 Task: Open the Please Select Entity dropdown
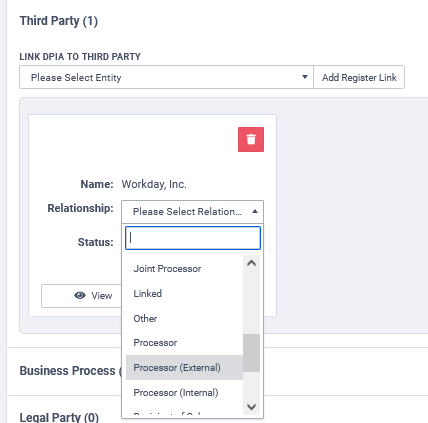[166, 77]
